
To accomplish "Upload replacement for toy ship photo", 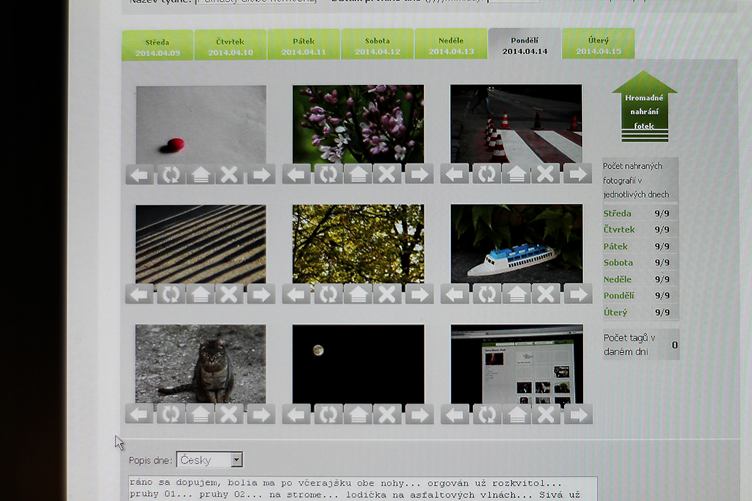I will (517, 294).
